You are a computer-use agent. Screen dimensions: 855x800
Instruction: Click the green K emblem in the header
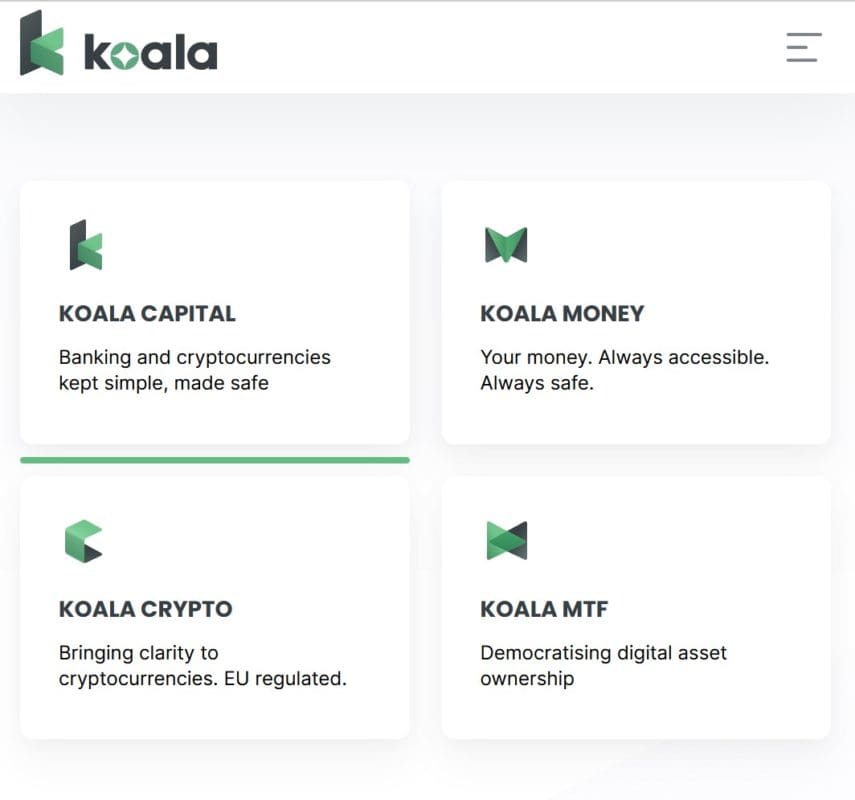point(42,43)
